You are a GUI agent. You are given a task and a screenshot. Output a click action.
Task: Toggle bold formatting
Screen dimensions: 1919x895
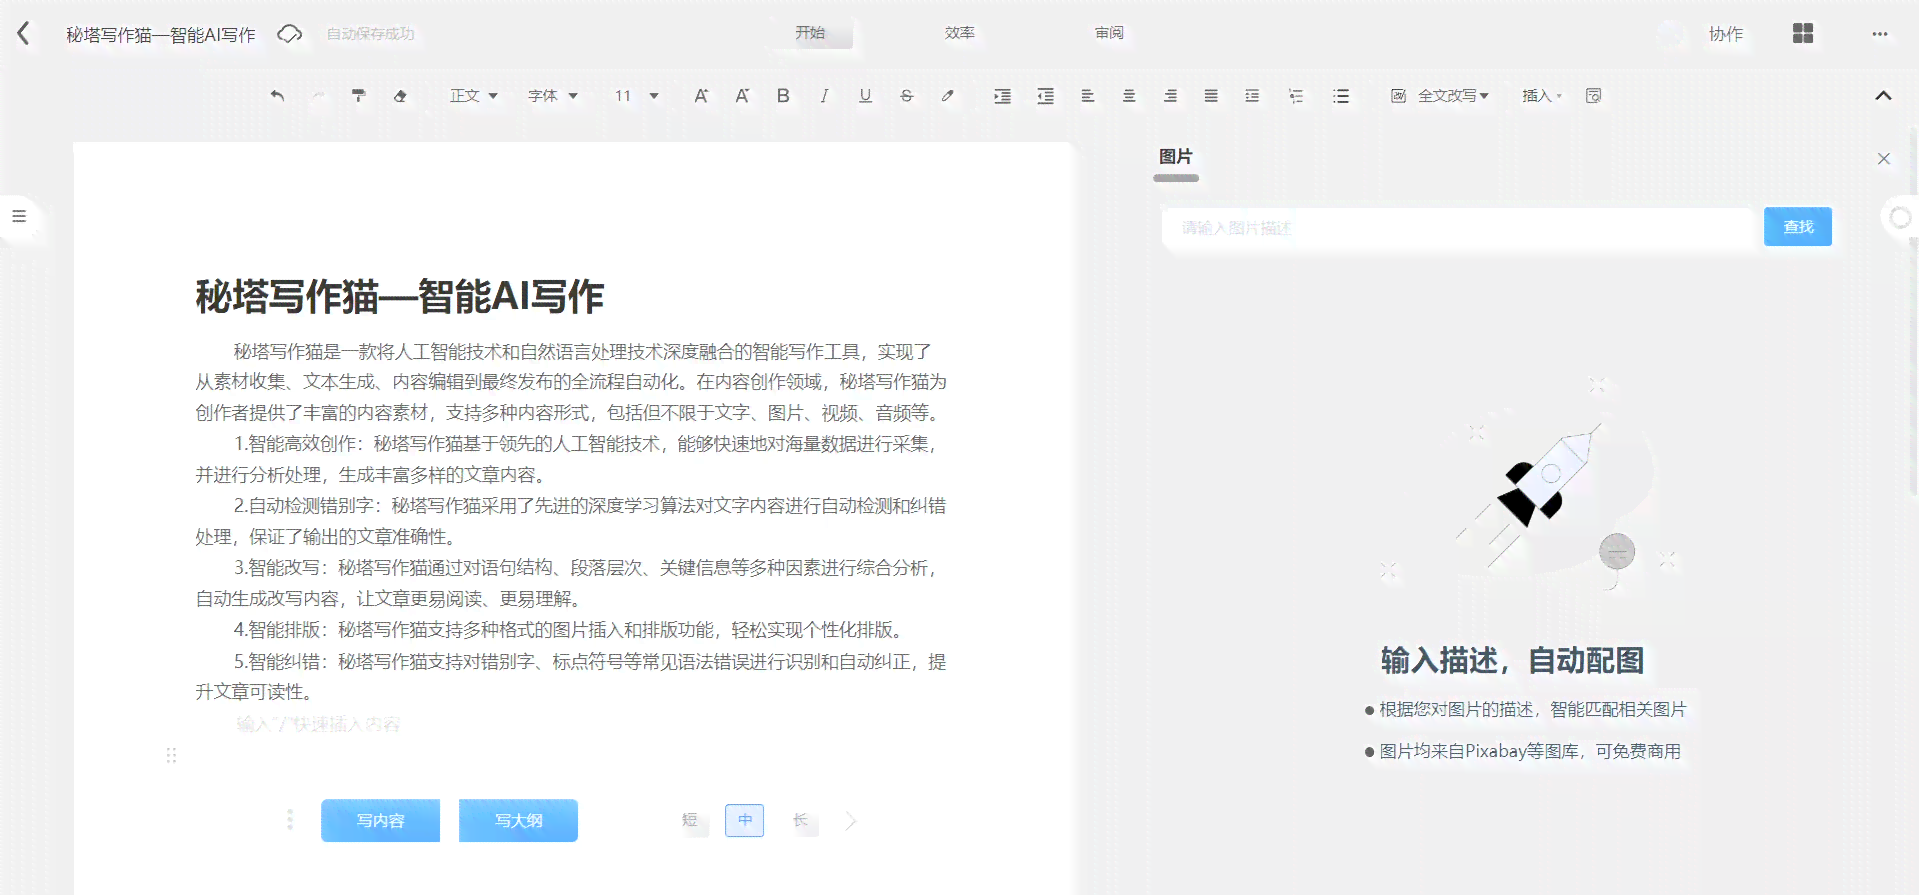(x=783, y=96)
